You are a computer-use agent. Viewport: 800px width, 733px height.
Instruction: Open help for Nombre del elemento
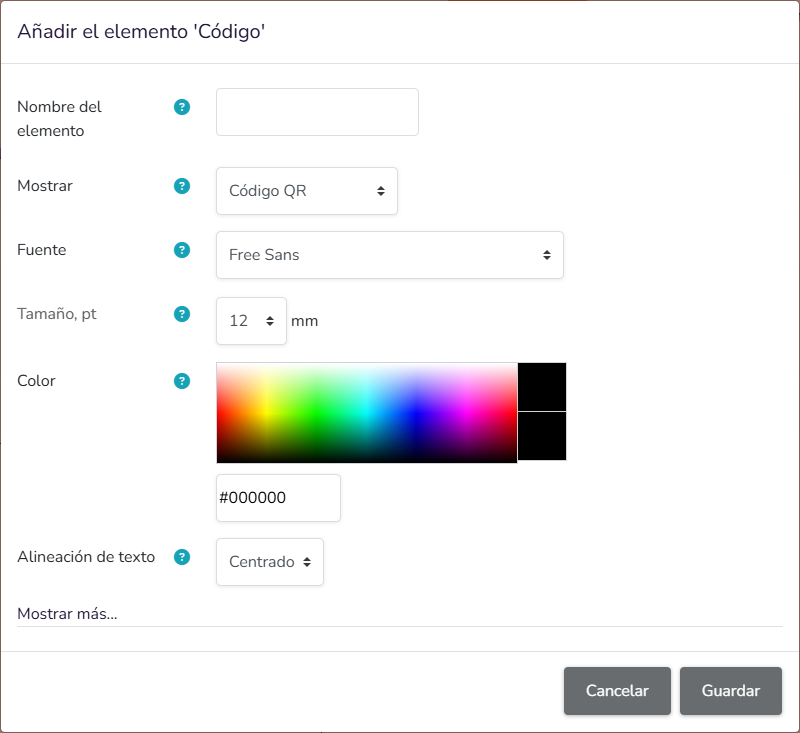pos(182,107)
